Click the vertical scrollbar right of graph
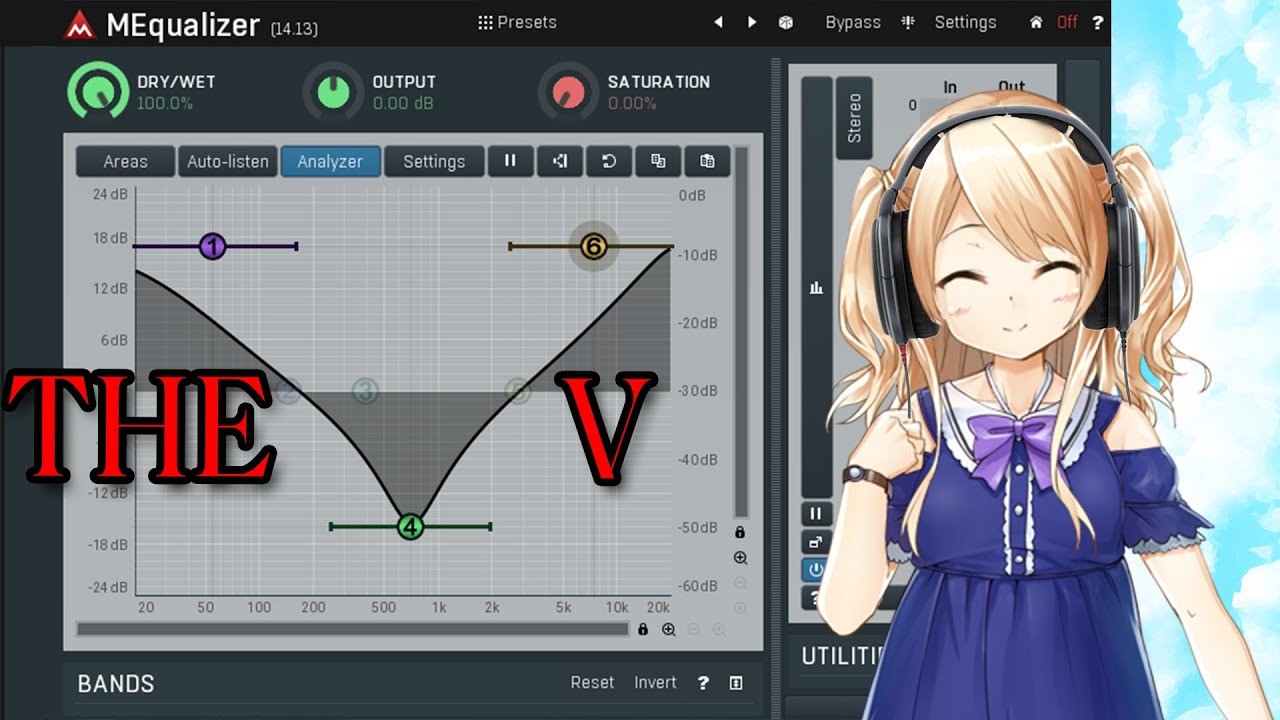The image size is (1280, 720). tap(740, 333)
